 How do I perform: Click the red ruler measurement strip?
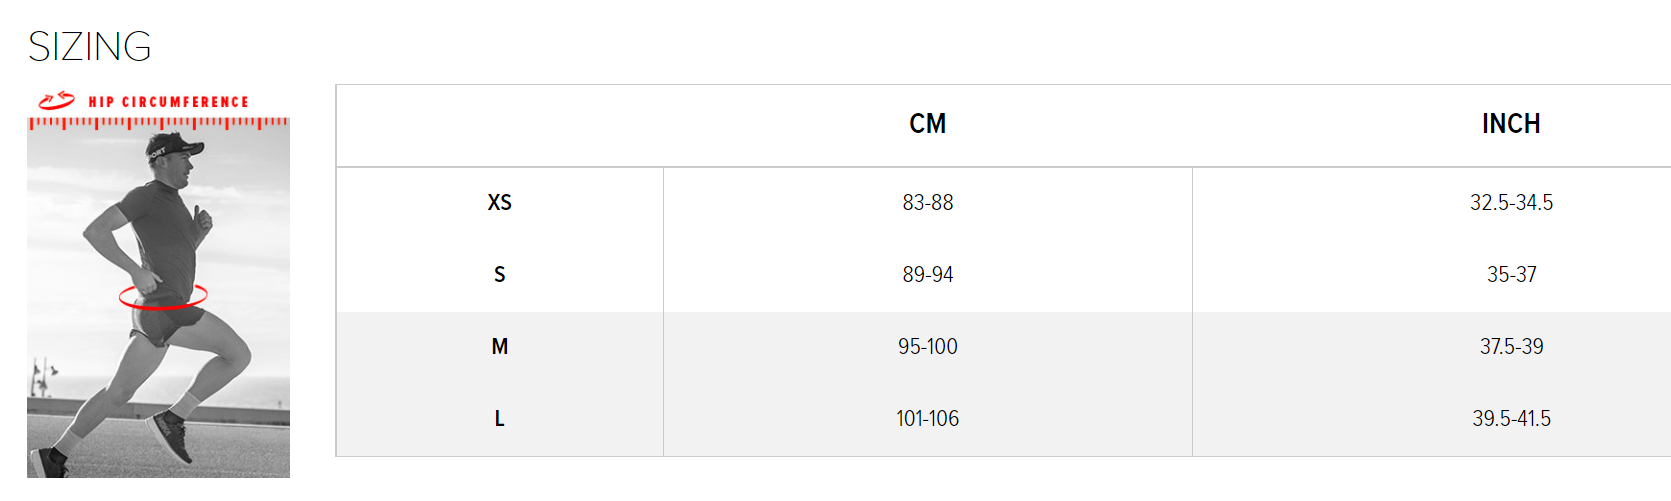(158, 124)
